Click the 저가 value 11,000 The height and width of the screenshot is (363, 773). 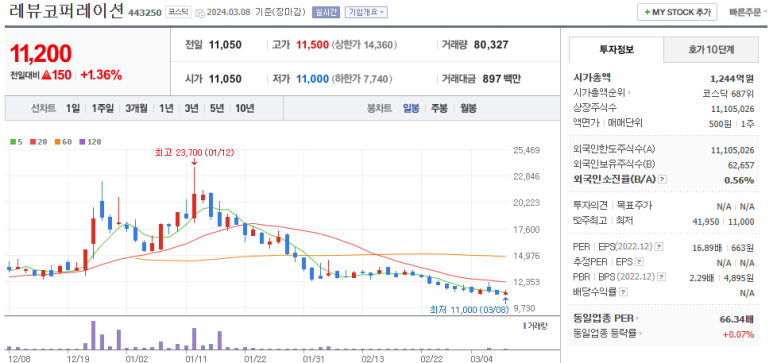pos(312,78)
